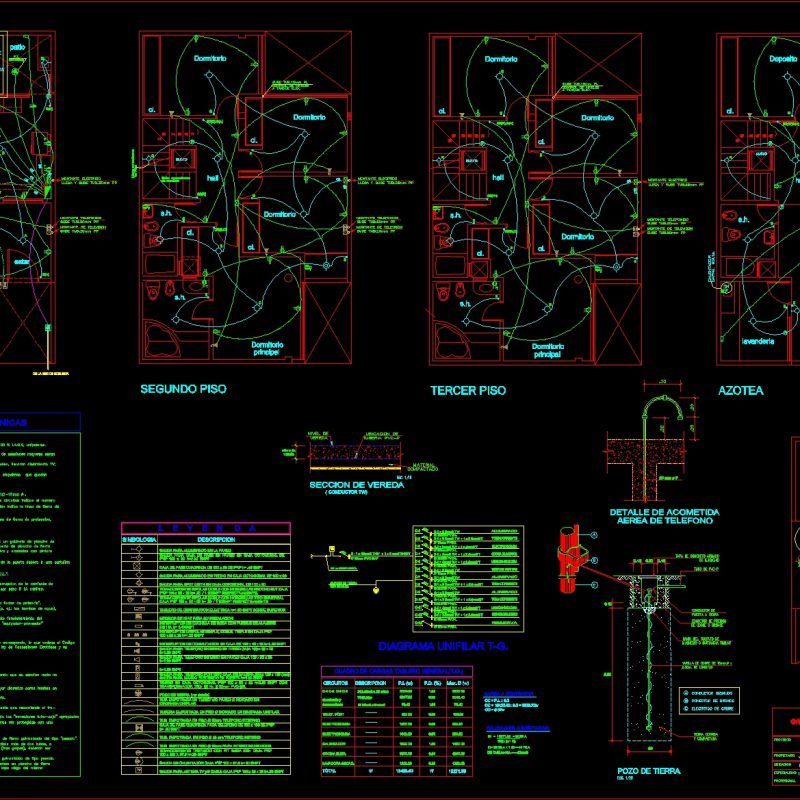The height and width of the screenshot is (800, 800).
Task: Click the electric meter symbol in the Diagrama Unifilar
Action: tap(331, 548)
